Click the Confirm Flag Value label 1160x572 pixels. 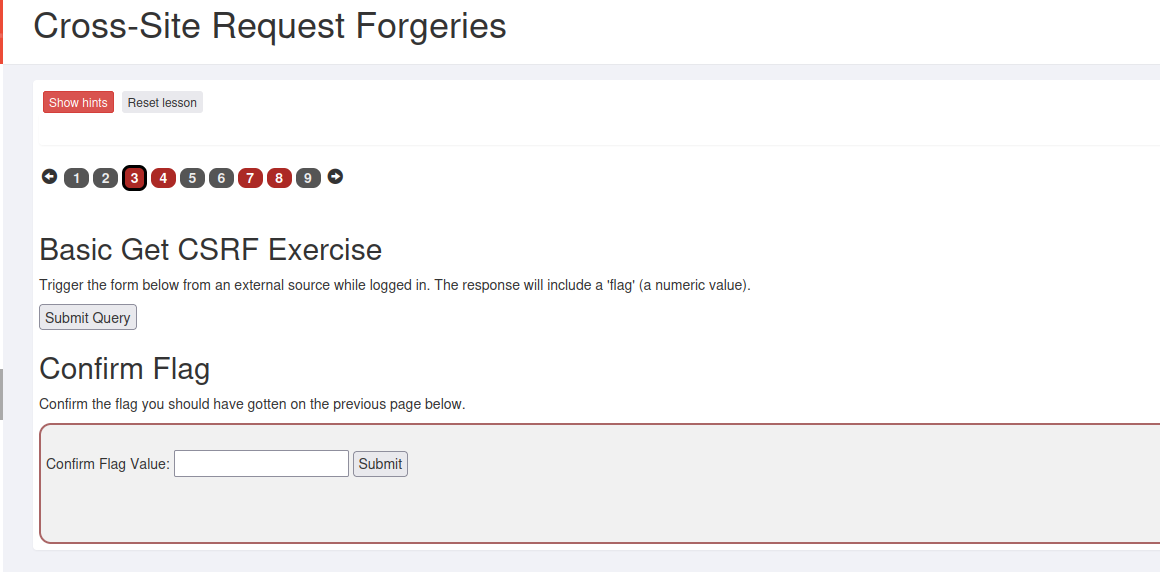point(108,464)
